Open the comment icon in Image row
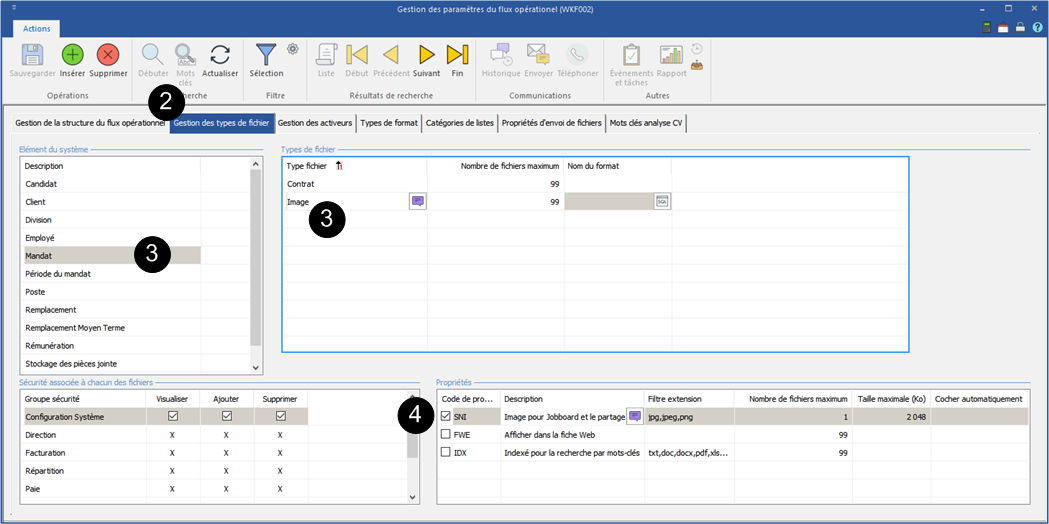The height and width of the screenshot is (524, 1049). pos(418,201)
